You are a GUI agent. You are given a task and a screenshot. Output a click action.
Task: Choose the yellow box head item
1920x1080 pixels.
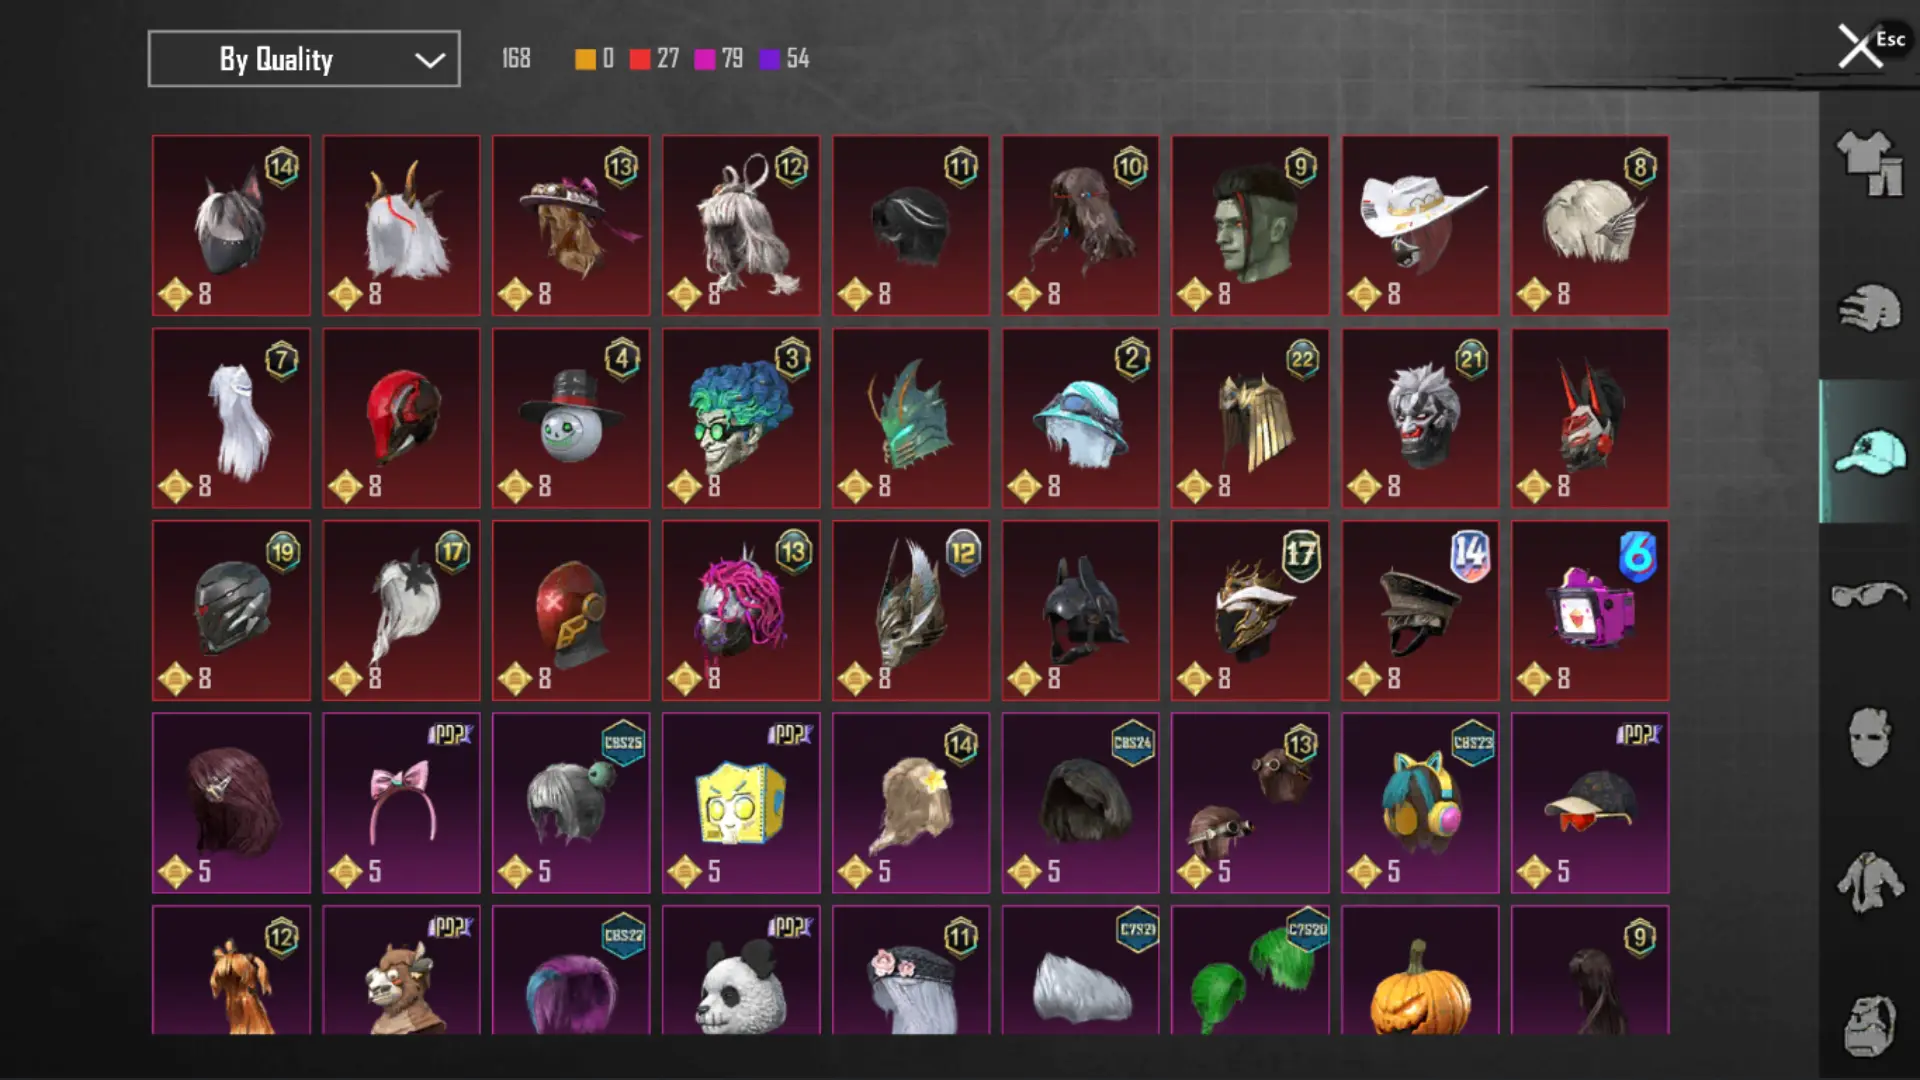point(741,803)
